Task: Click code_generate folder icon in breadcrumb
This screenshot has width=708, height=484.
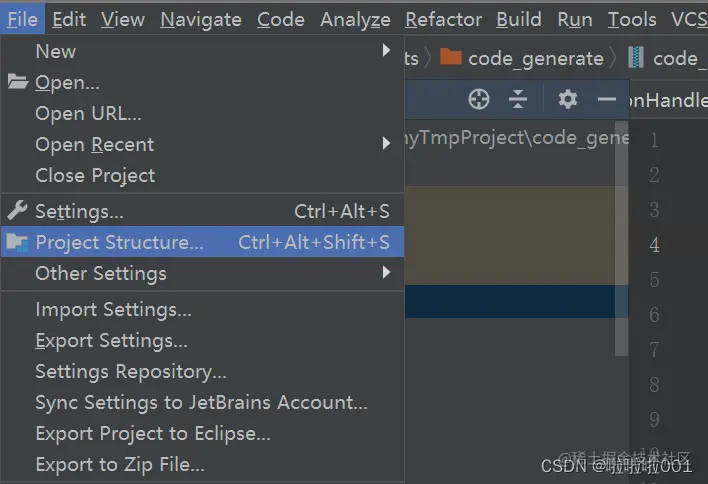Action: pyautogui.click(x=451, y=58)
